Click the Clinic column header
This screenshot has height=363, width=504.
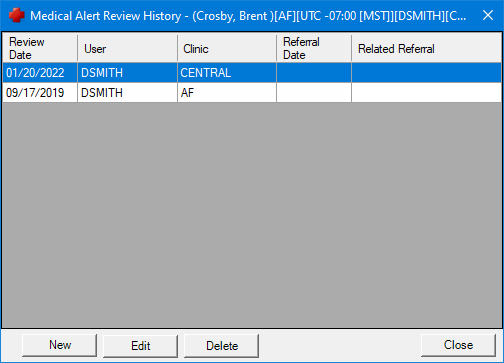coord(227,48)
